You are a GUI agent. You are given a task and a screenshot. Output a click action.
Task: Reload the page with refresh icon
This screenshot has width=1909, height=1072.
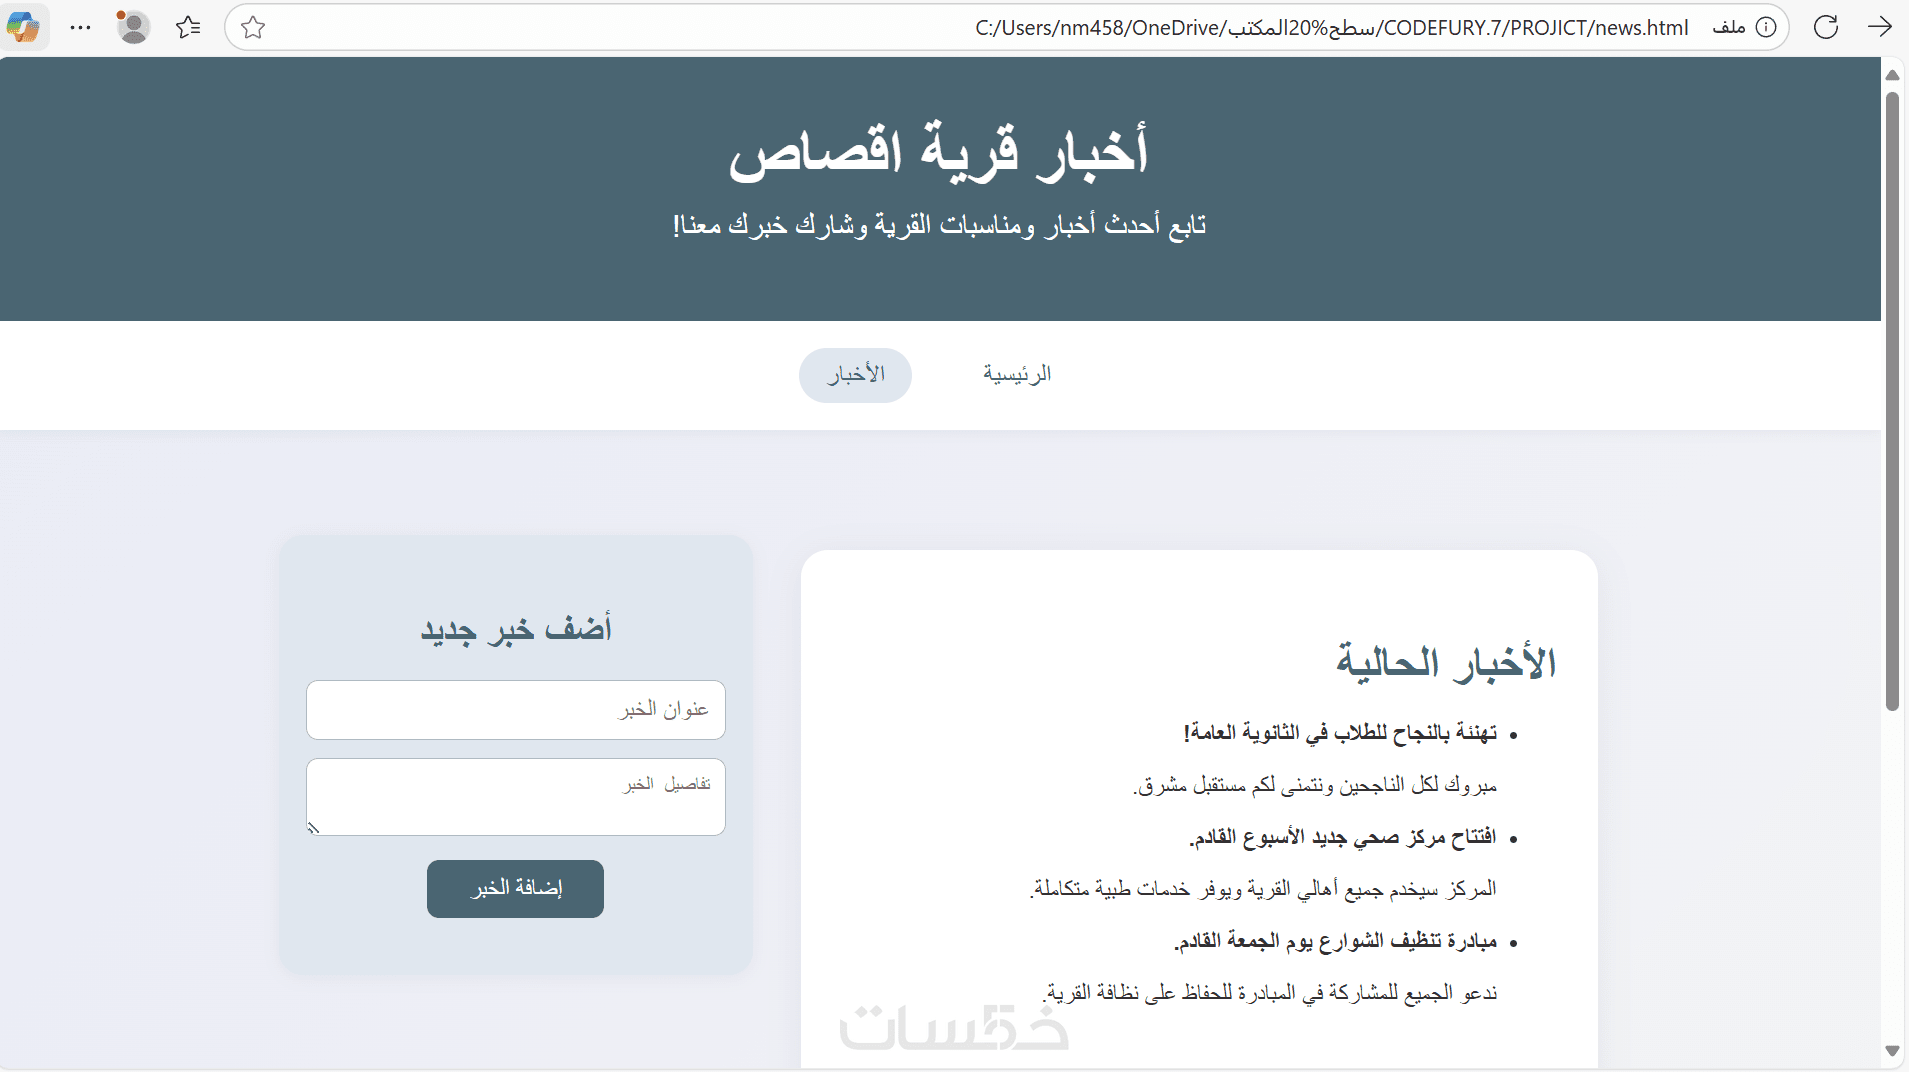coord(1826,27)
